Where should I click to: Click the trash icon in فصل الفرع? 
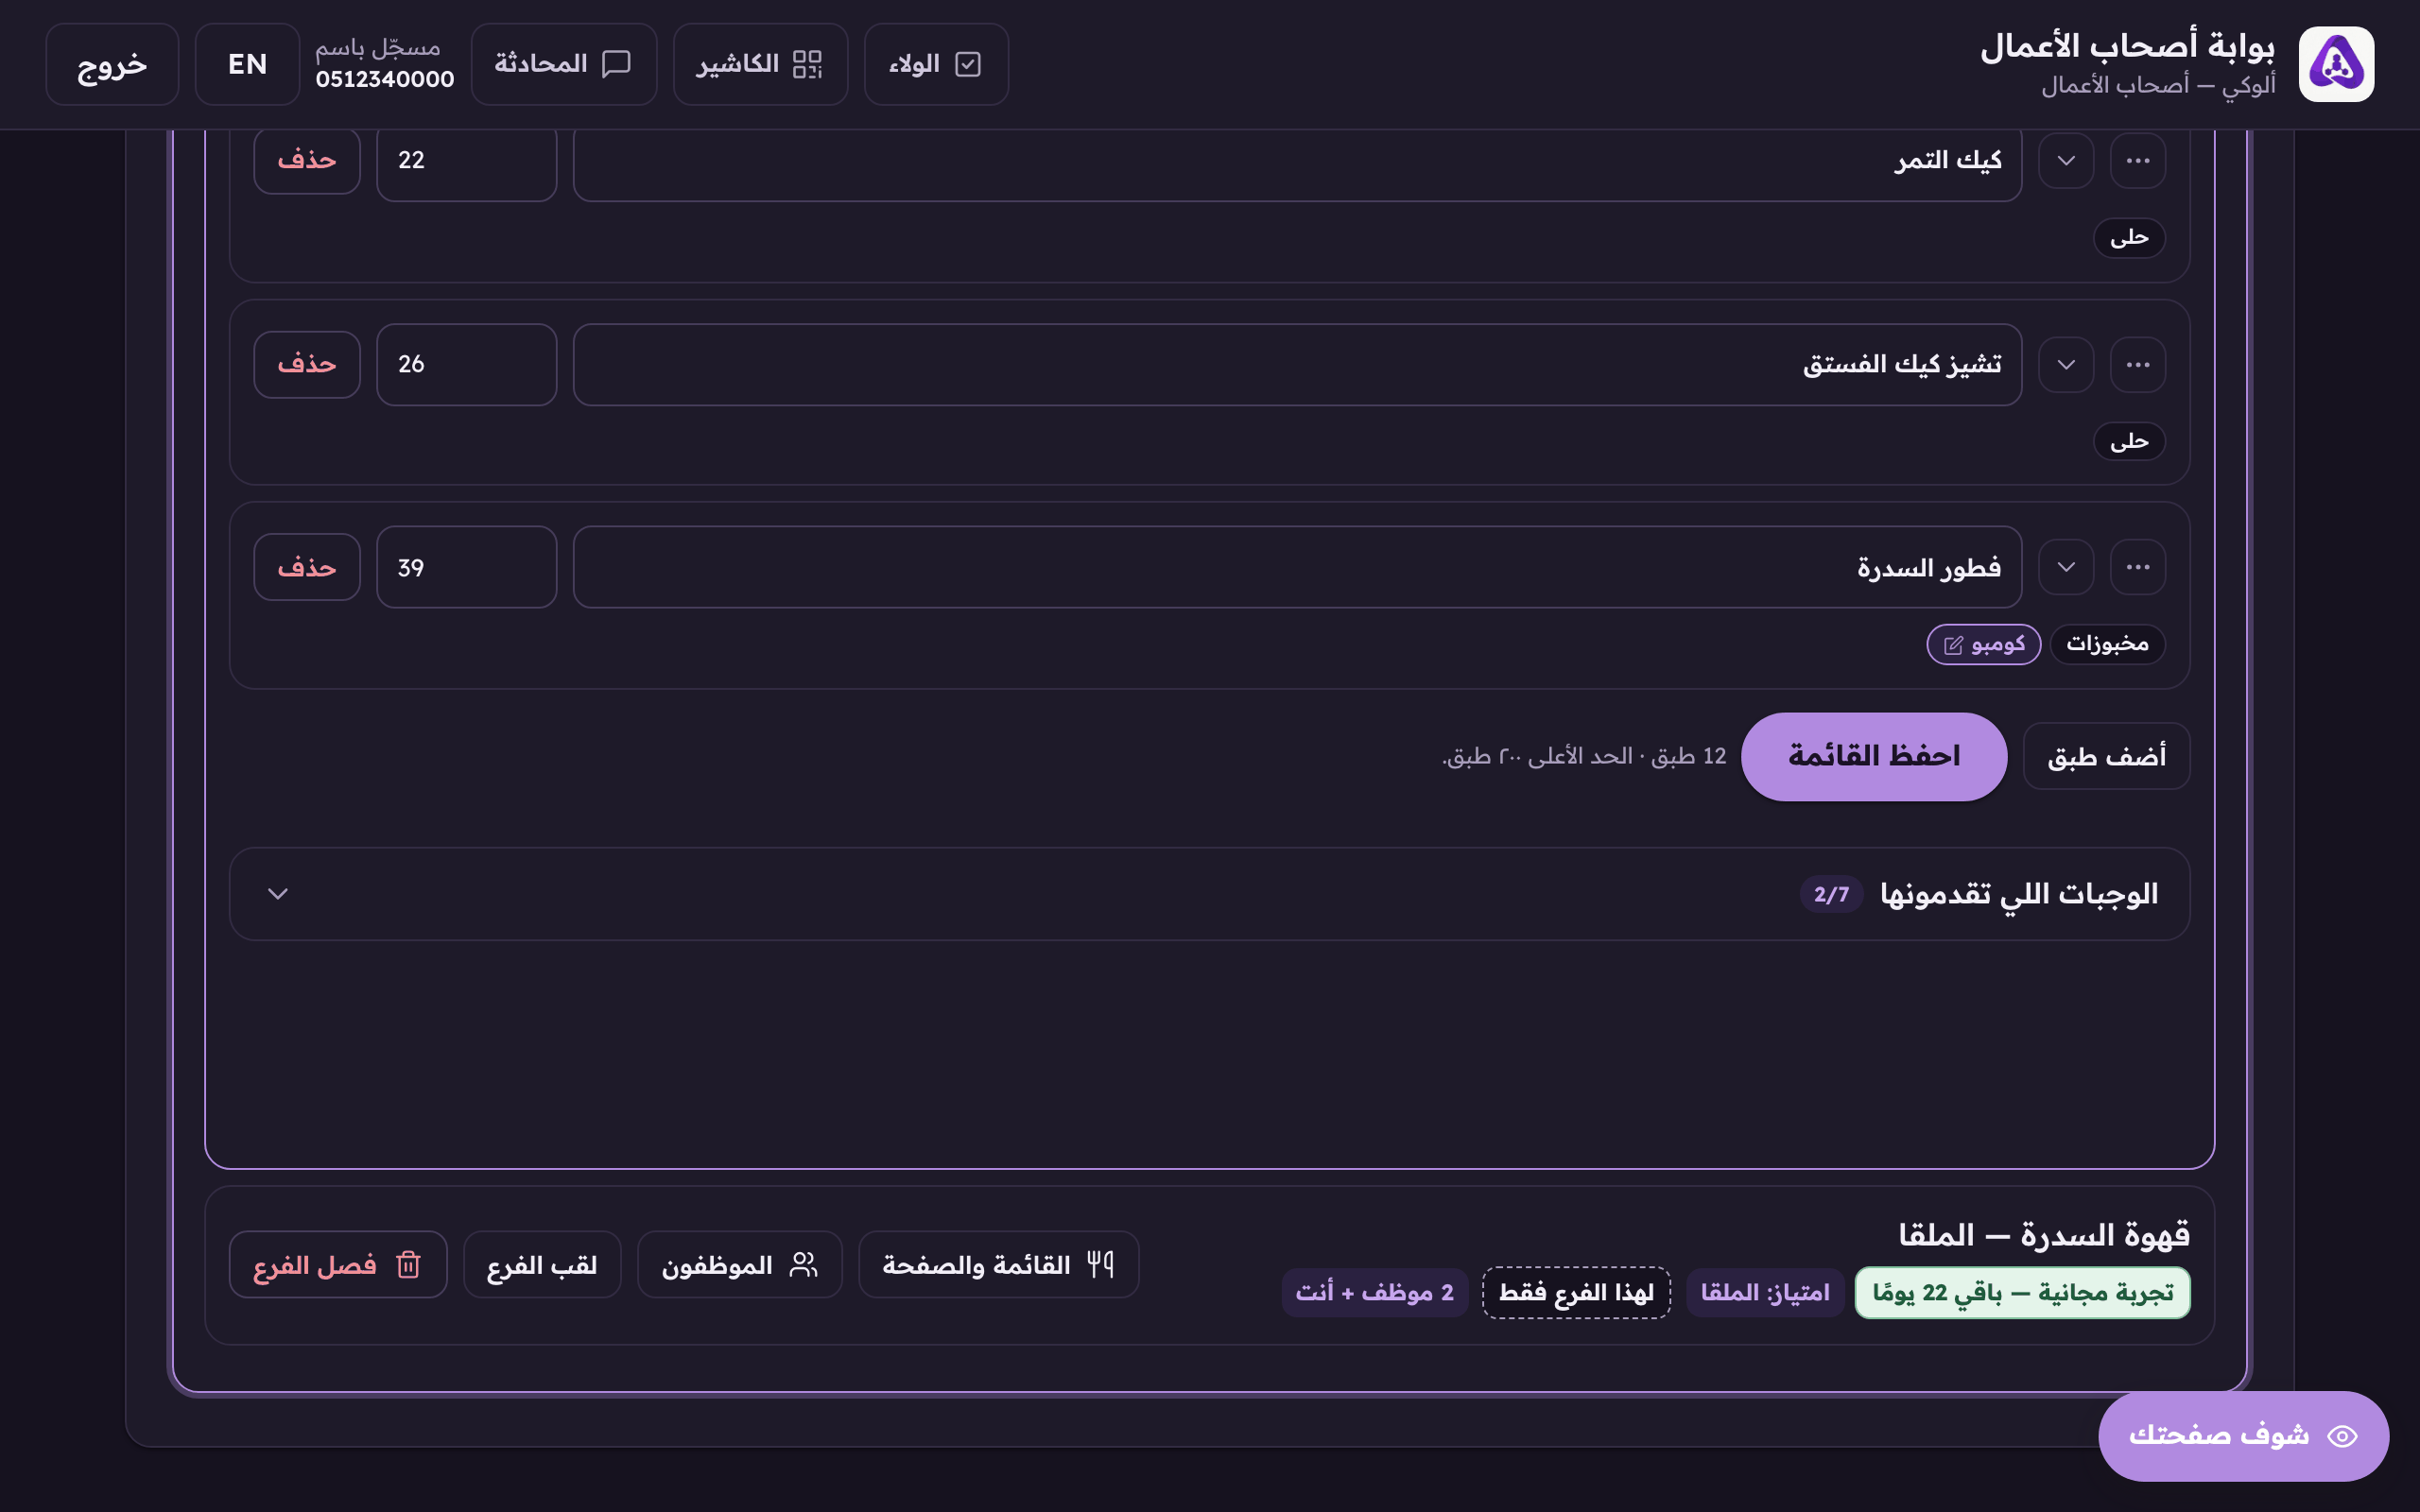408,1265
